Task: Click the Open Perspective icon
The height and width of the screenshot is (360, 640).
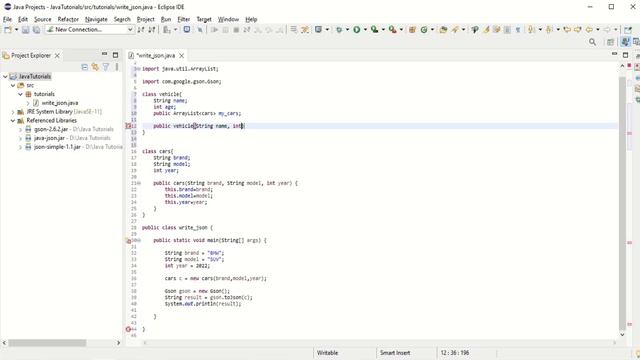Action: click(x=610, y=42)
